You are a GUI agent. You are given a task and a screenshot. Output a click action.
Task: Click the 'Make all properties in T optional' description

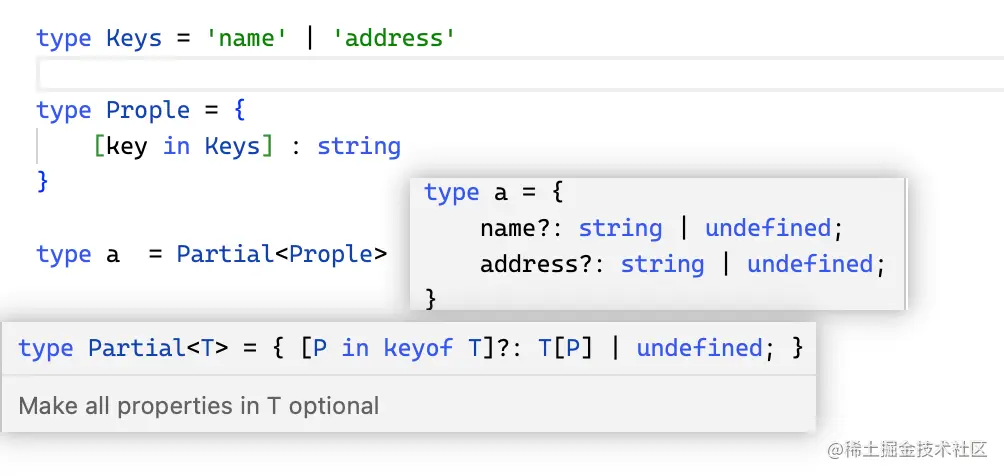[199, 406]
